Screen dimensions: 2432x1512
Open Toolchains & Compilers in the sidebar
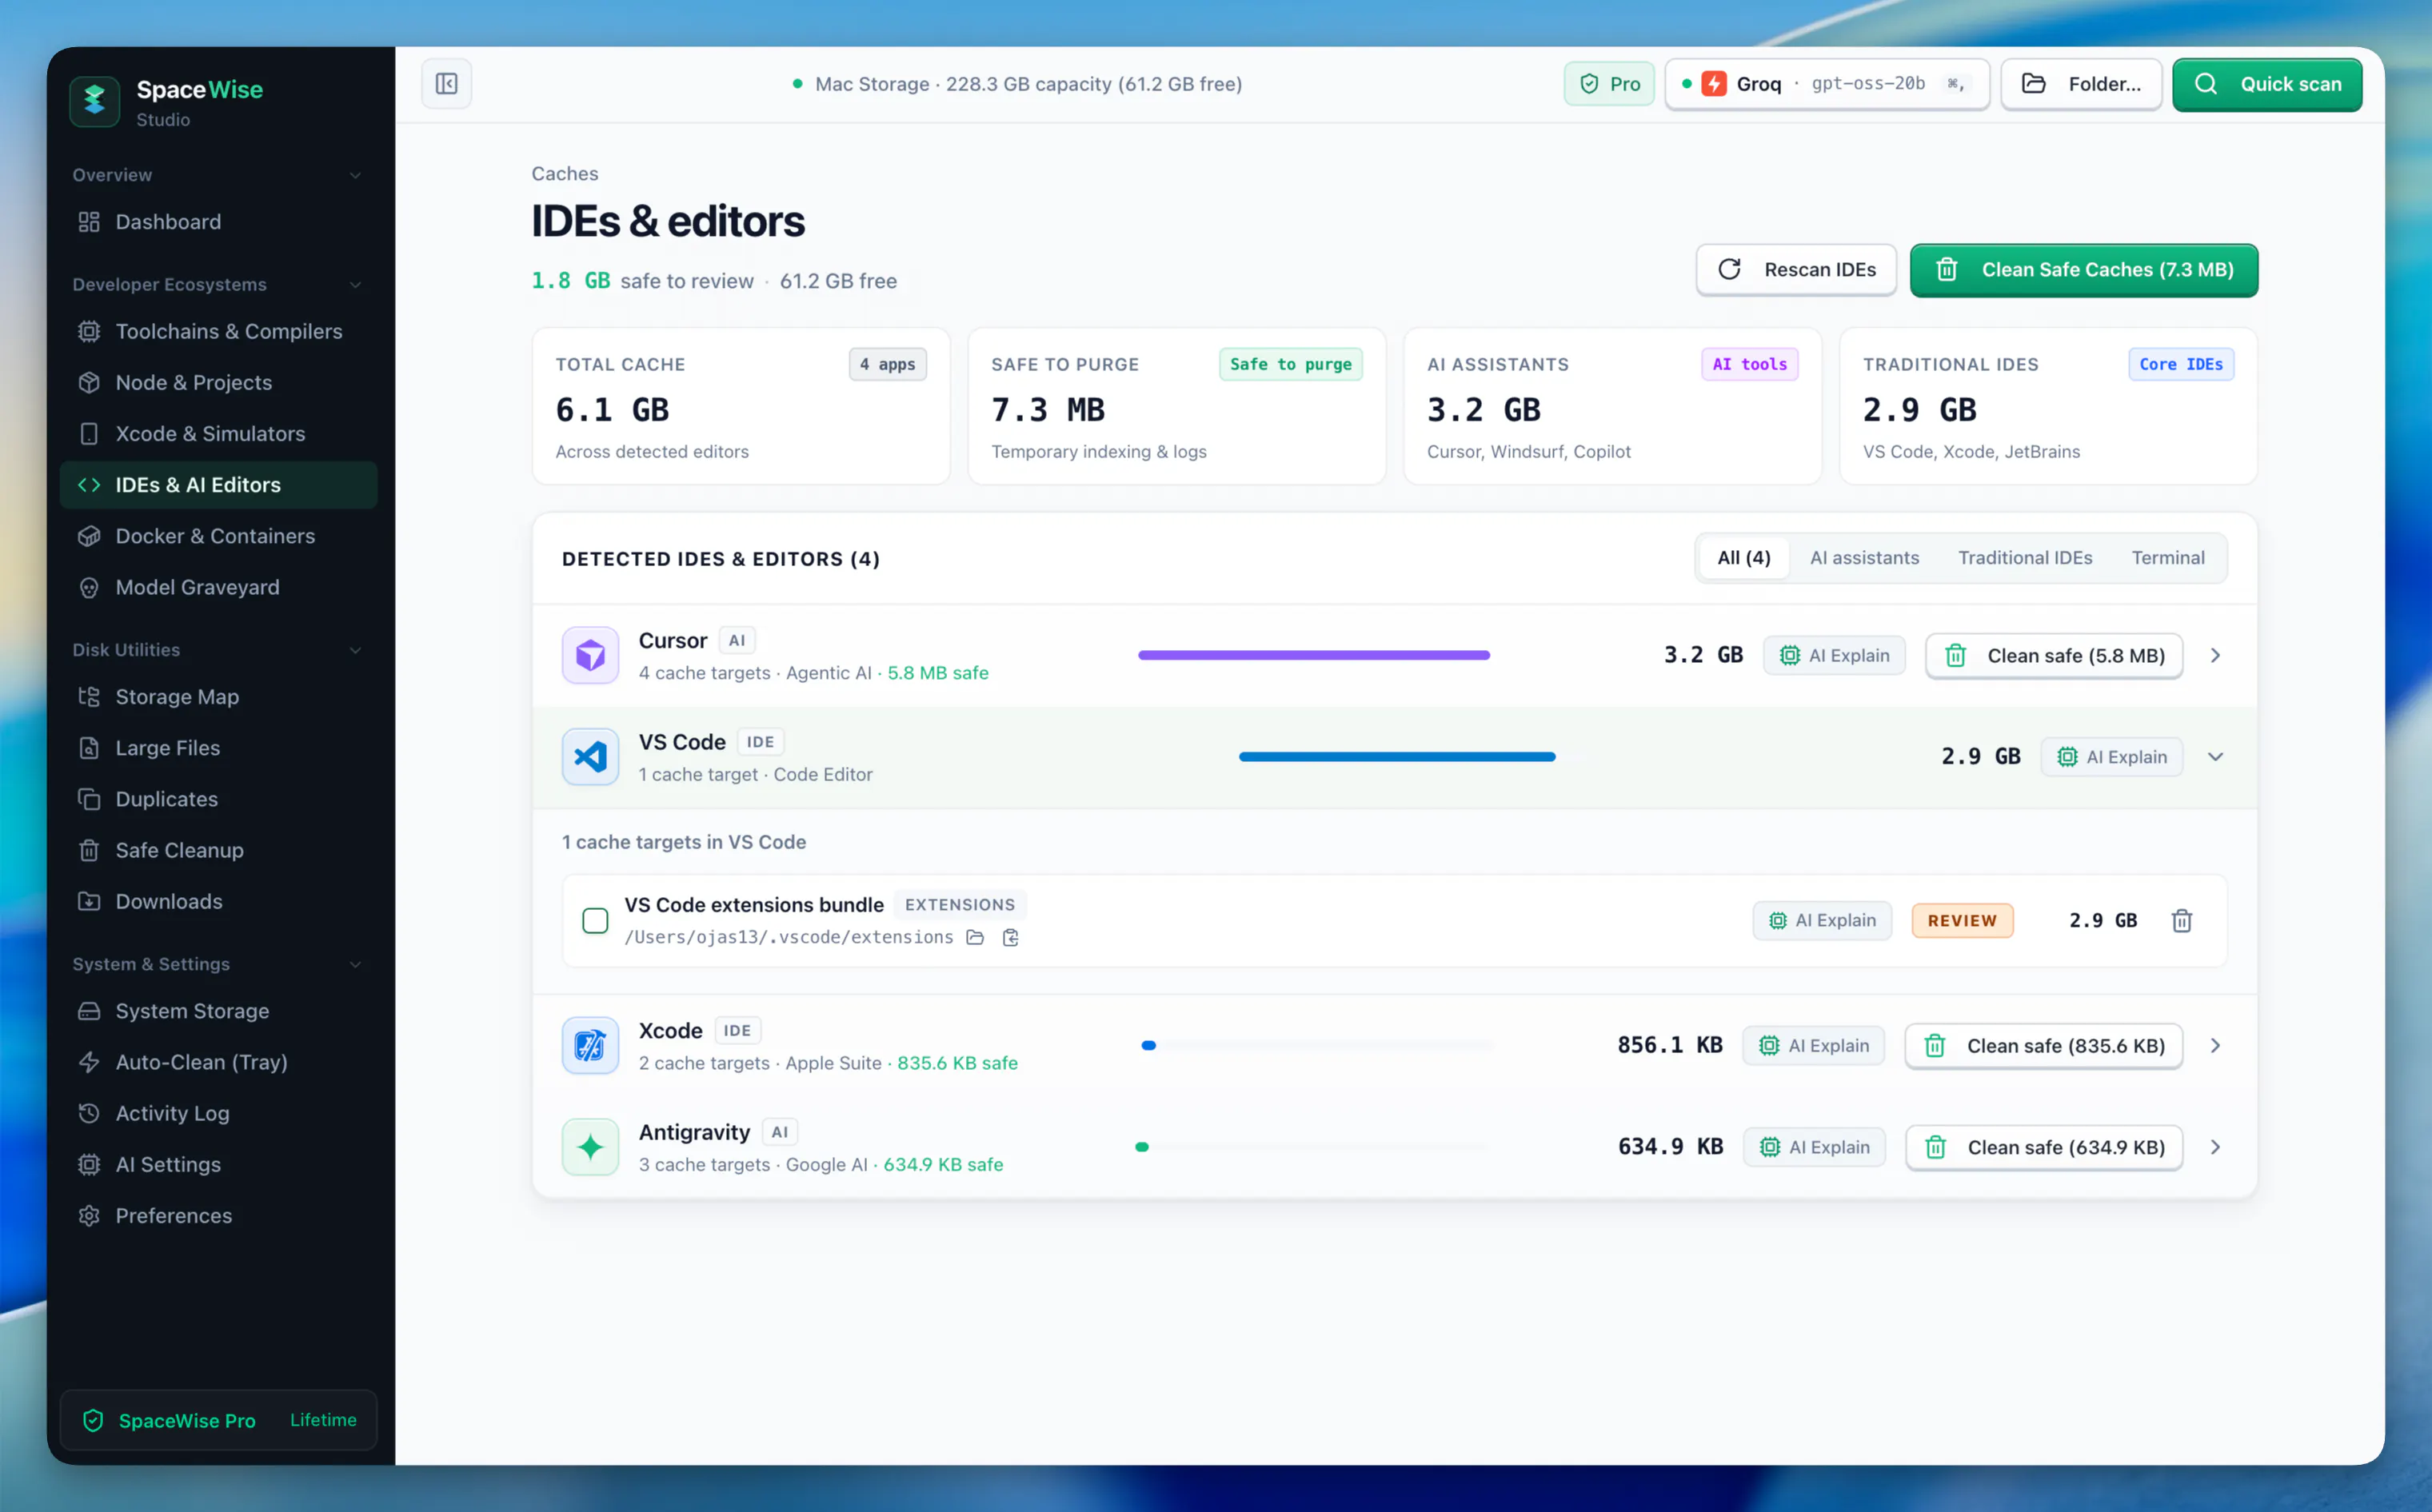click(218, 331)
